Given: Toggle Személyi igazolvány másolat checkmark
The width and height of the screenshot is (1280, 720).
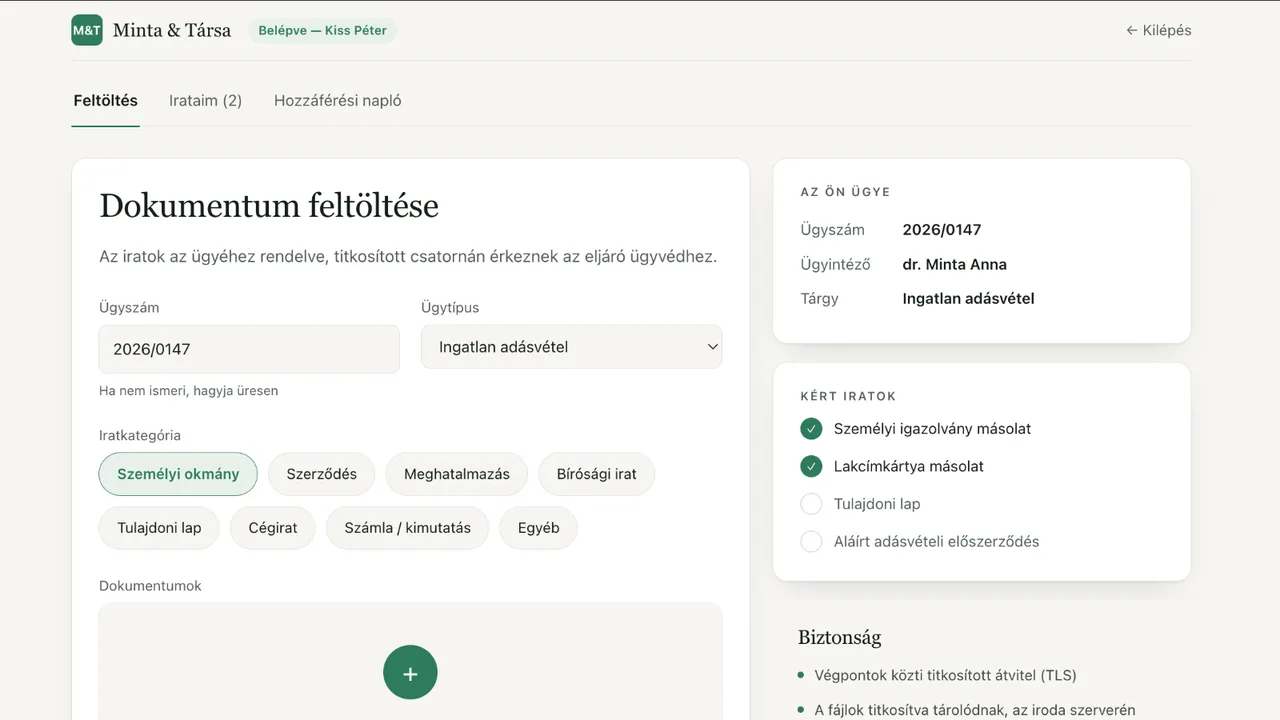Looking at the screenshot, I should (x=811, y=429).
